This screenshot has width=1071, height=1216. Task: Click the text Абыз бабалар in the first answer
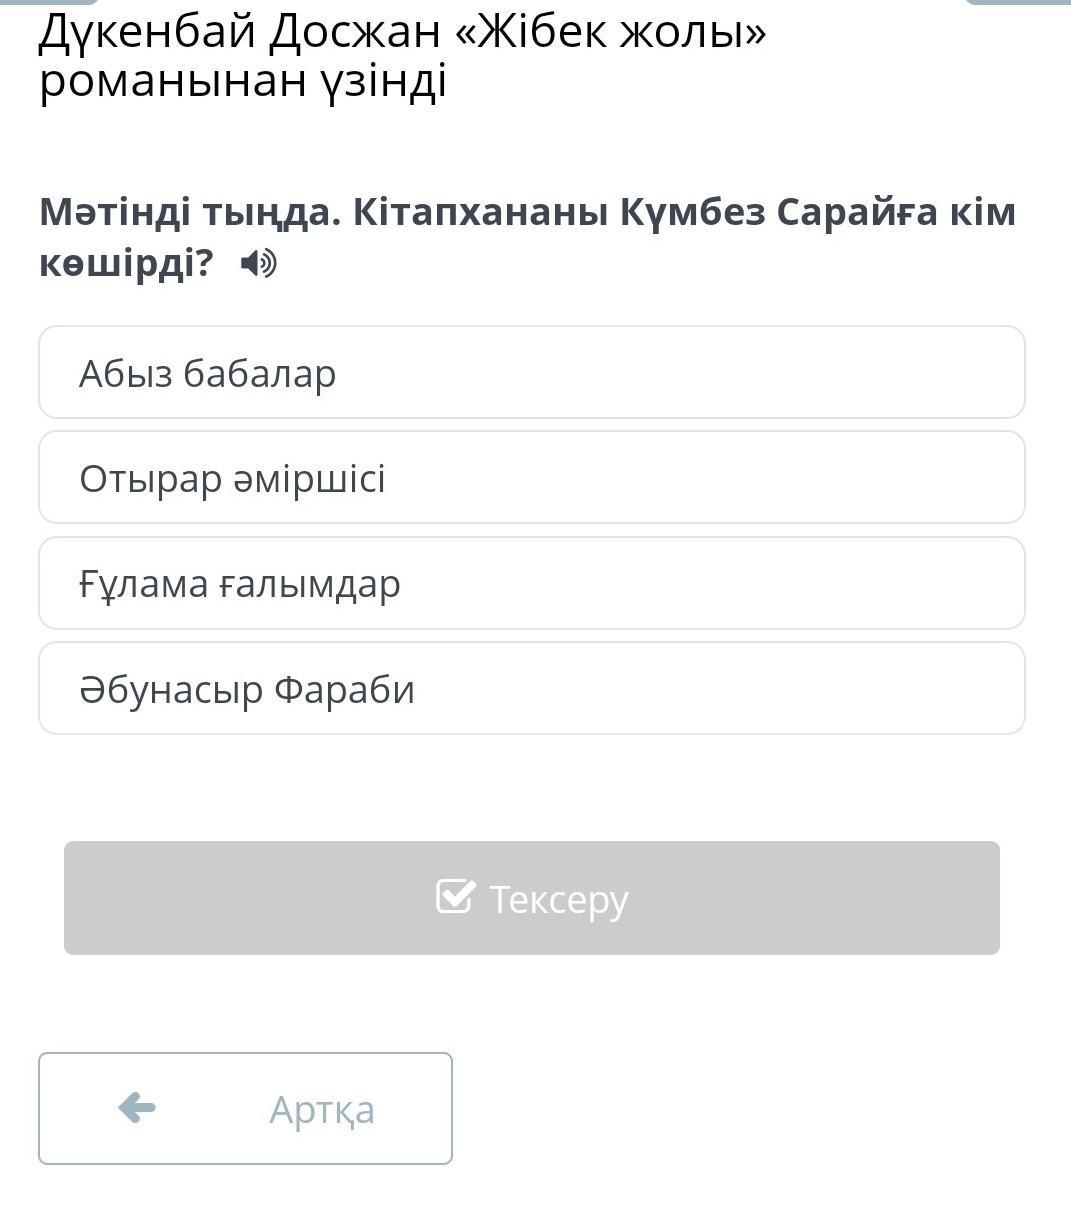[207, 374]
